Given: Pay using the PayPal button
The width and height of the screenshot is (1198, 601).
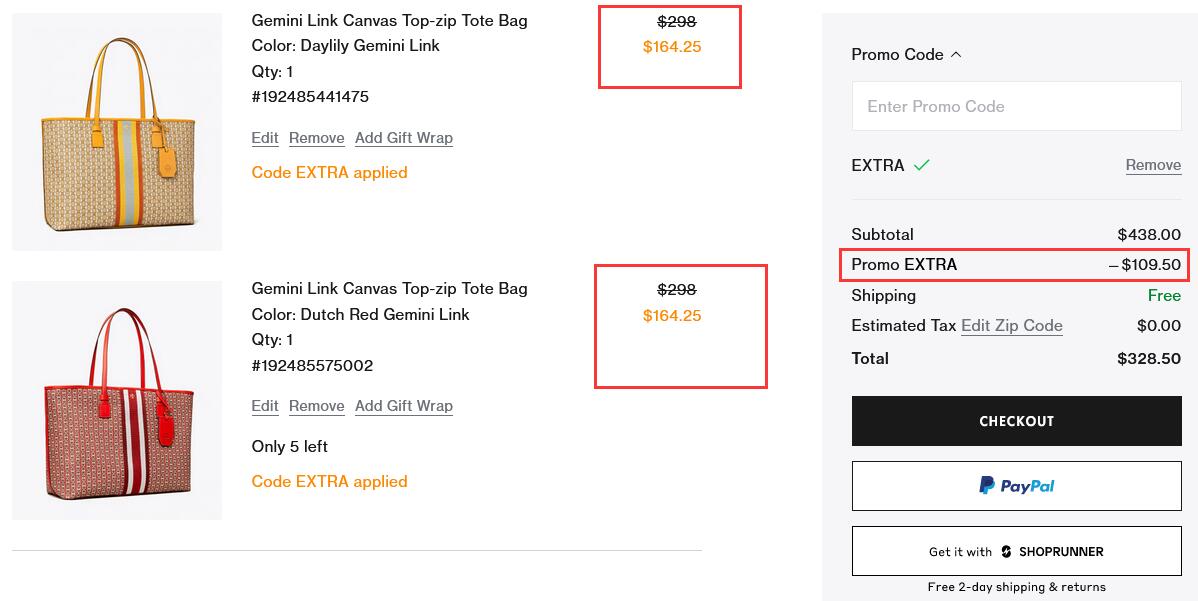Looking at the screenshot, I should 1016,486.
